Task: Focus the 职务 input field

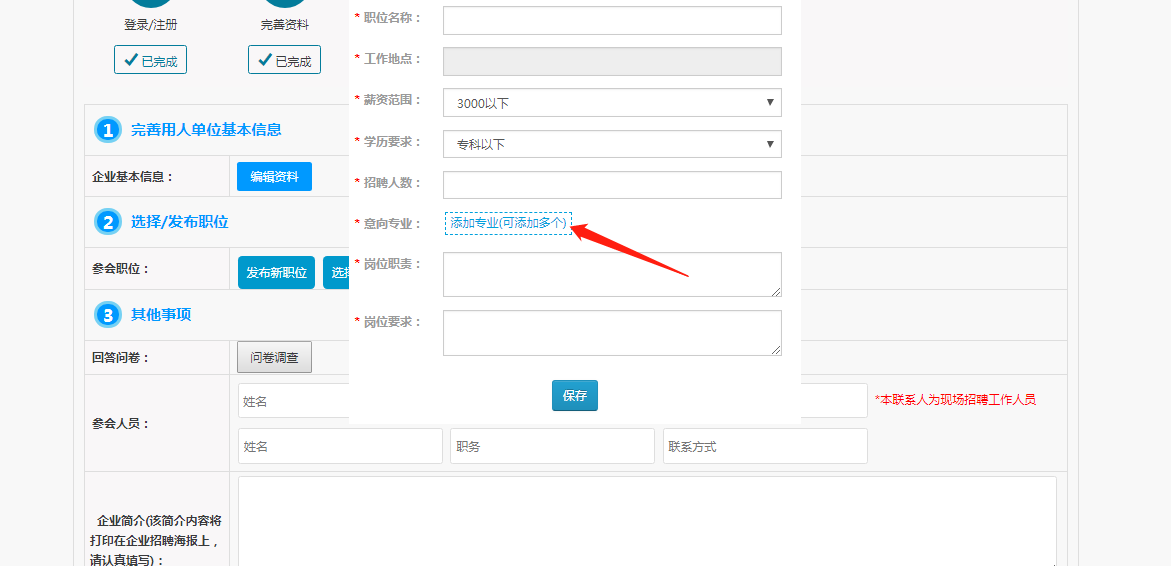Action: tap(552, 447)
